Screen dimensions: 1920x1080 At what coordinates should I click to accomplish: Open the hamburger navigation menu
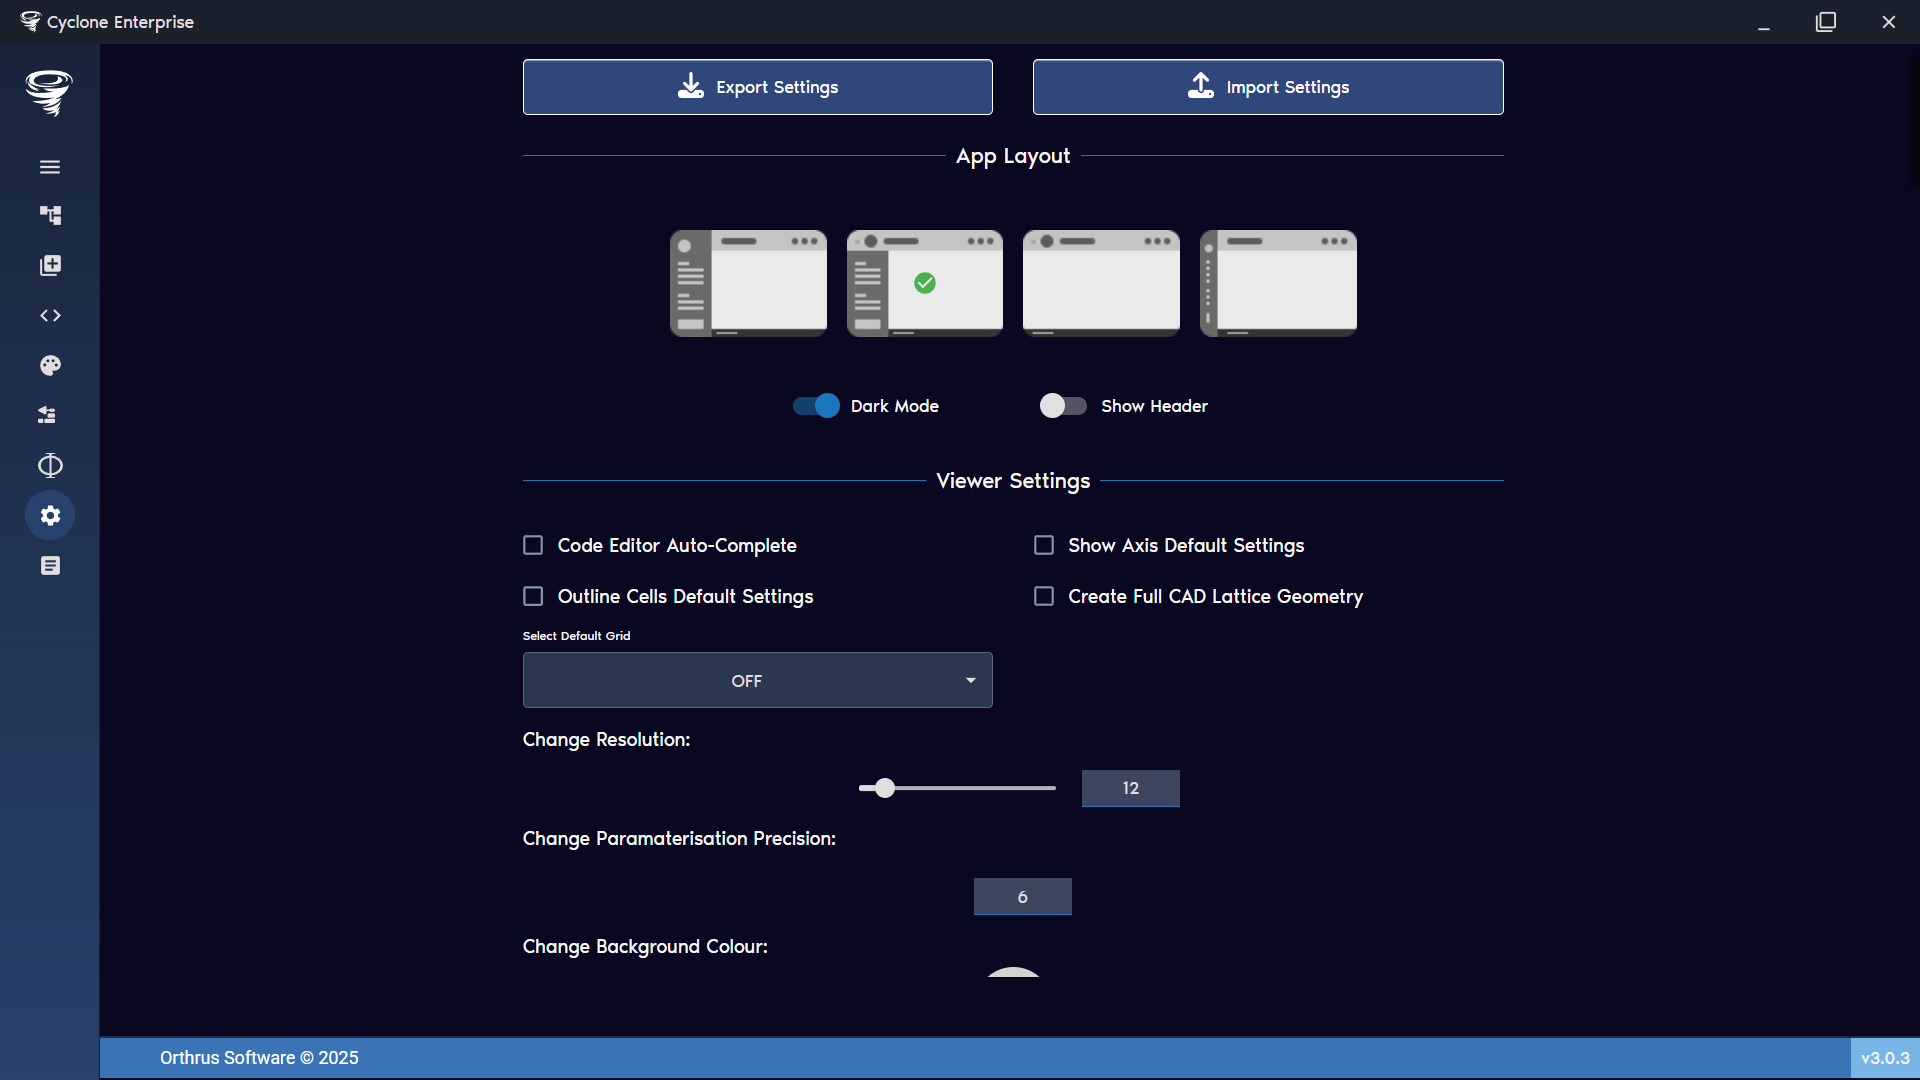pyautogui.click(x=50, y=167)
